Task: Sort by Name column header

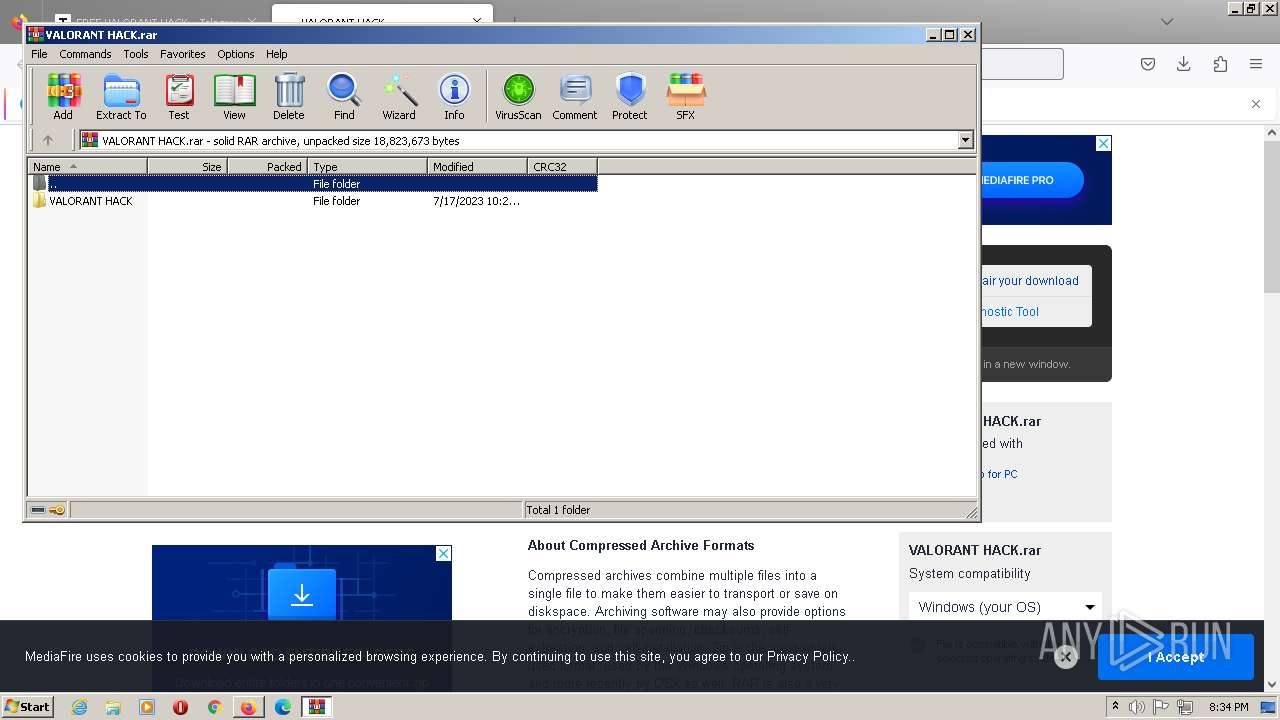Action: pyautogui.click(x=87, y=167)
